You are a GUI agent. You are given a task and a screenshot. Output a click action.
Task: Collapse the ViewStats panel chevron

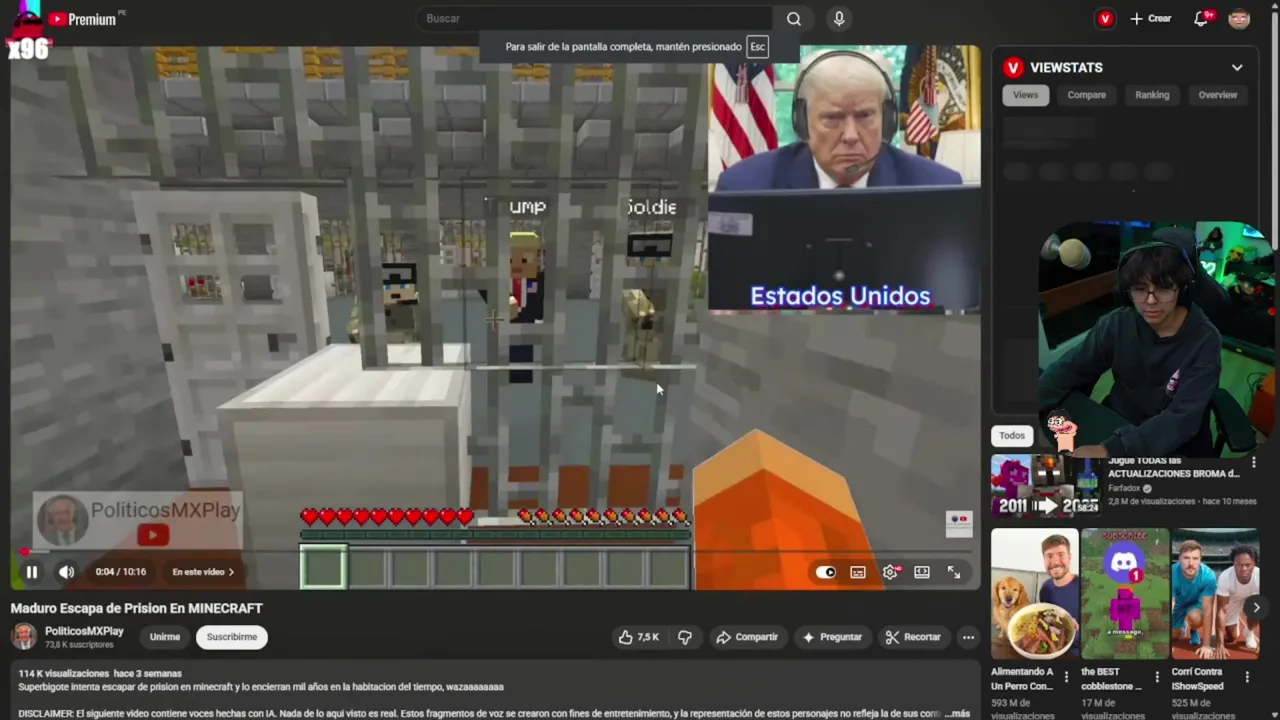[x=1237, y=68]
